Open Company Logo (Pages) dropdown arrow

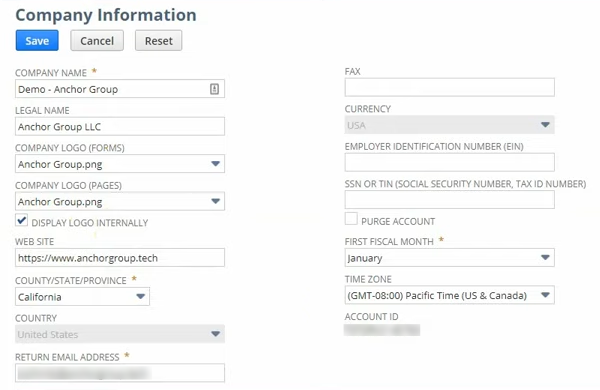(x=215, y=201)
